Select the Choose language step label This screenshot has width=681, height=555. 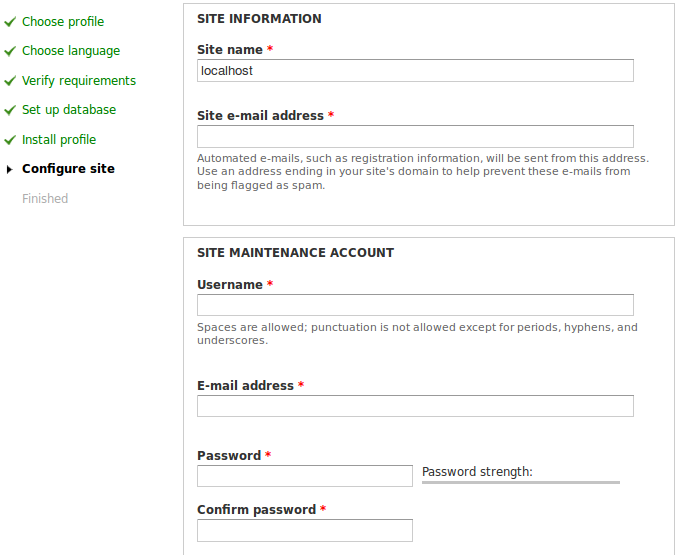pyautogui.click(x=71, y=51)
